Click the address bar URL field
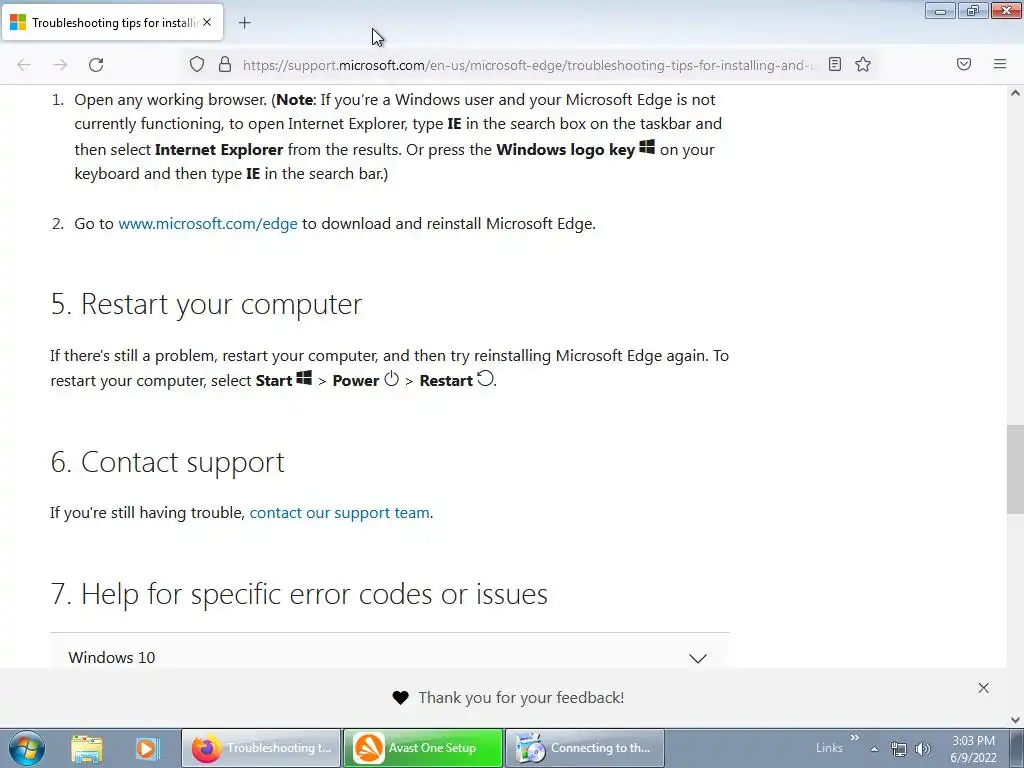The image size is (1024, 768). click(529, 65)
